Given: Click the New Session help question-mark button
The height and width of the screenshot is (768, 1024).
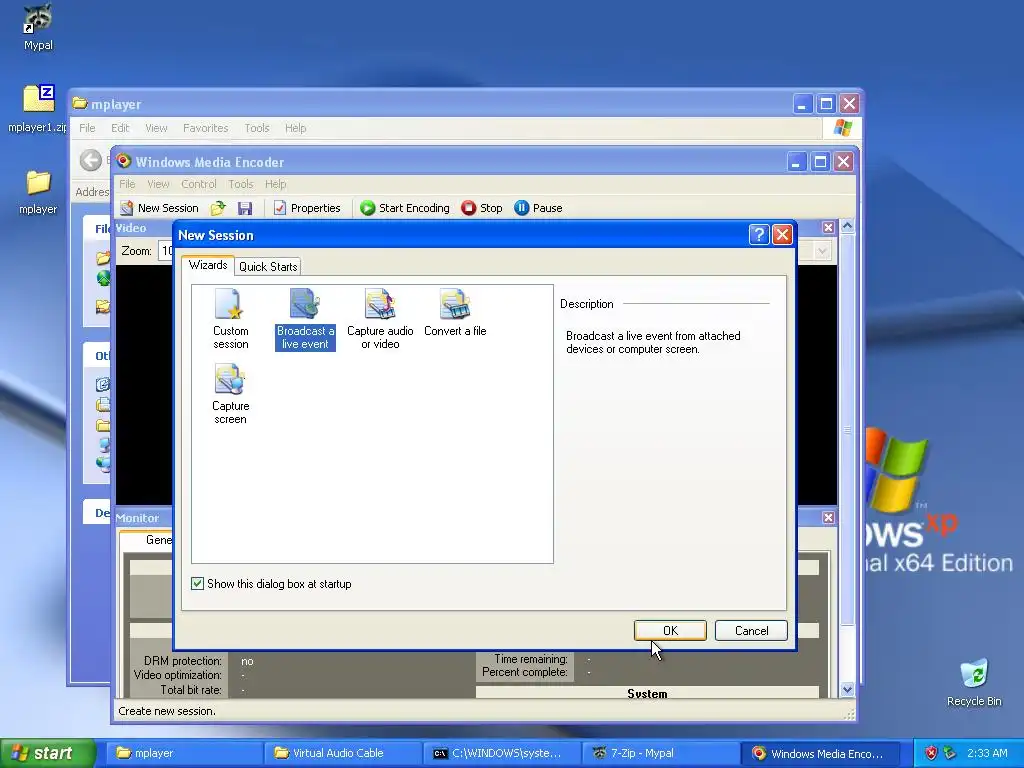Looking at the screenshot, I should coord(758,235).
